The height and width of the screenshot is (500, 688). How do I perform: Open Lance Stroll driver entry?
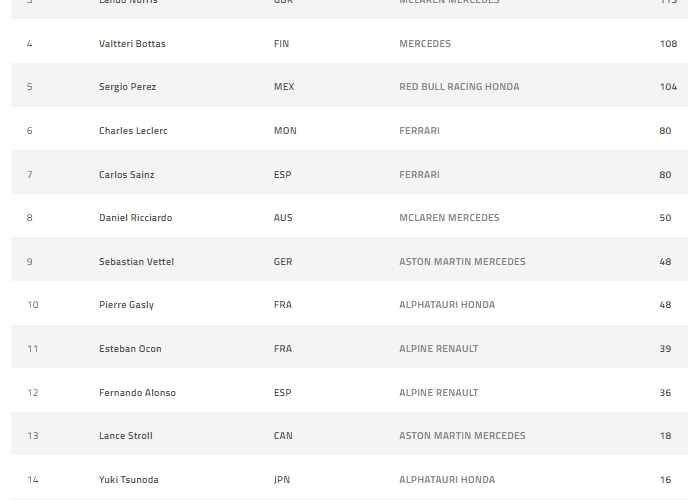[x=125, y=436]
